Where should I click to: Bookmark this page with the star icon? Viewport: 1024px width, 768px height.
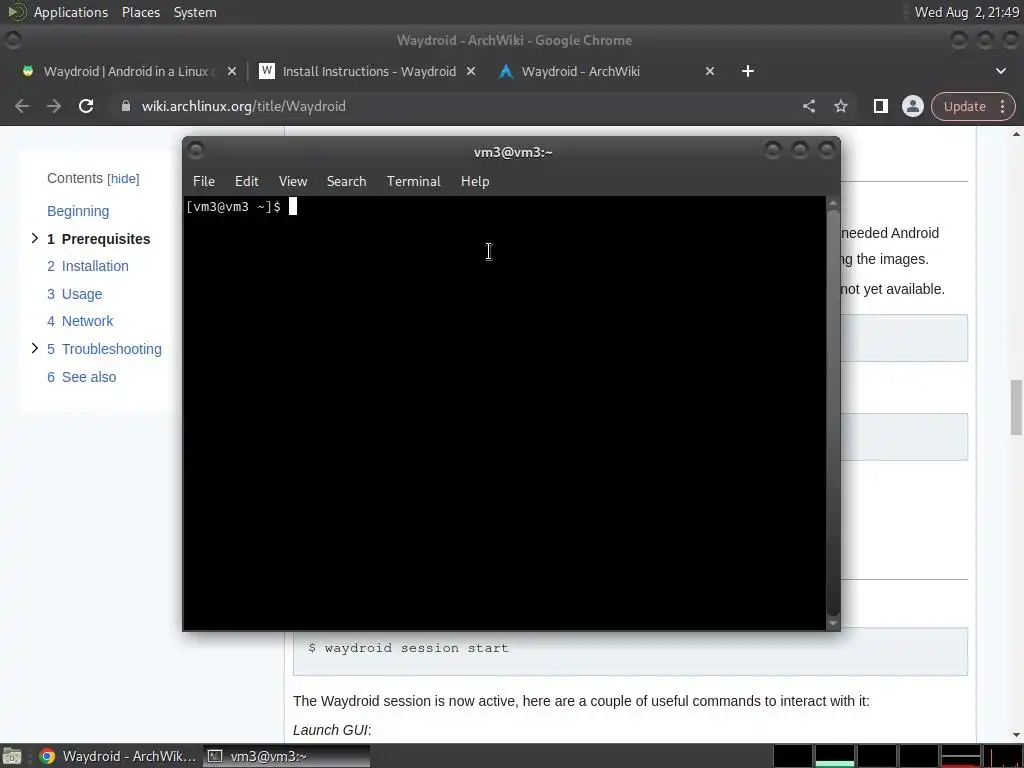pyautogui.click(x=841, y=106)
